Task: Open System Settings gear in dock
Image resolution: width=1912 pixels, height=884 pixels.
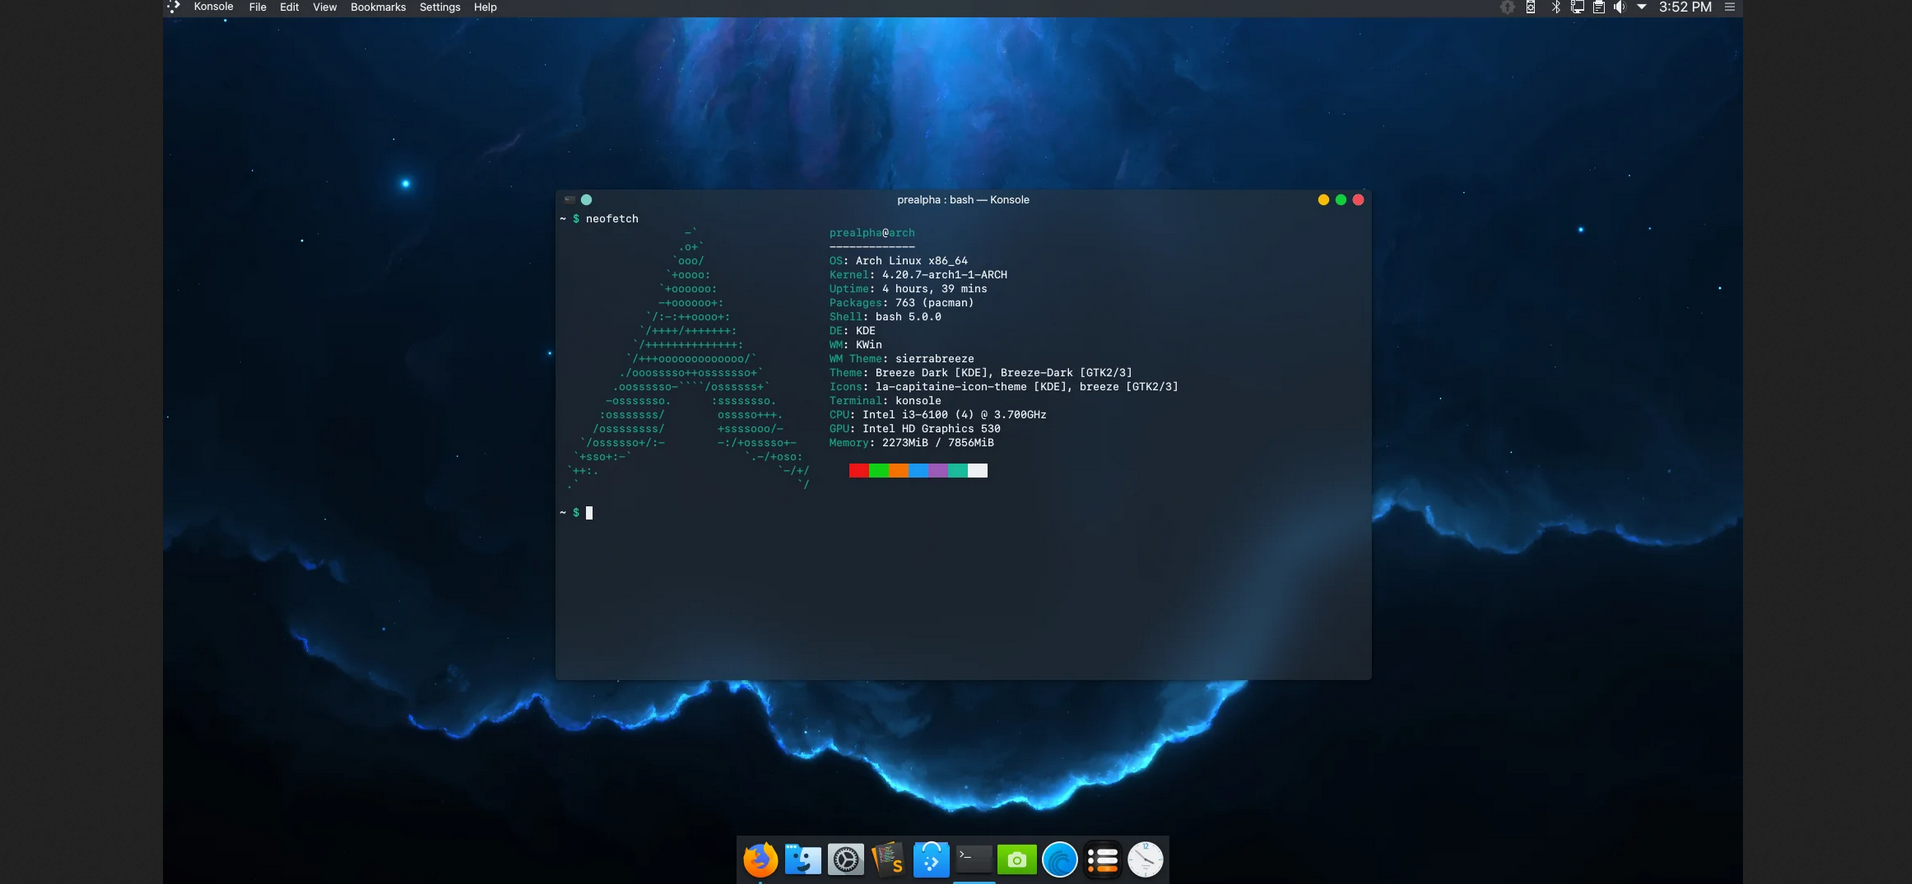Action: [x=846, y=859]
